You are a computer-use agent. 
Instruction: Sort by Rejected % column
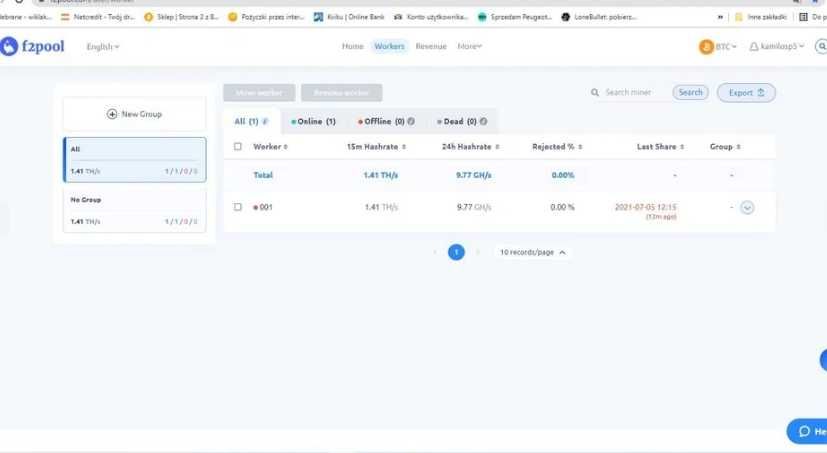coord(557,147)
